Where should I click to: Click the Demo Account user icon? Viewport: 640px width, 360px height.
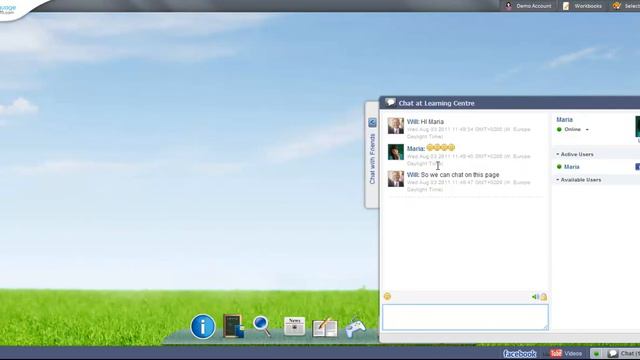(x=509, y=6)
